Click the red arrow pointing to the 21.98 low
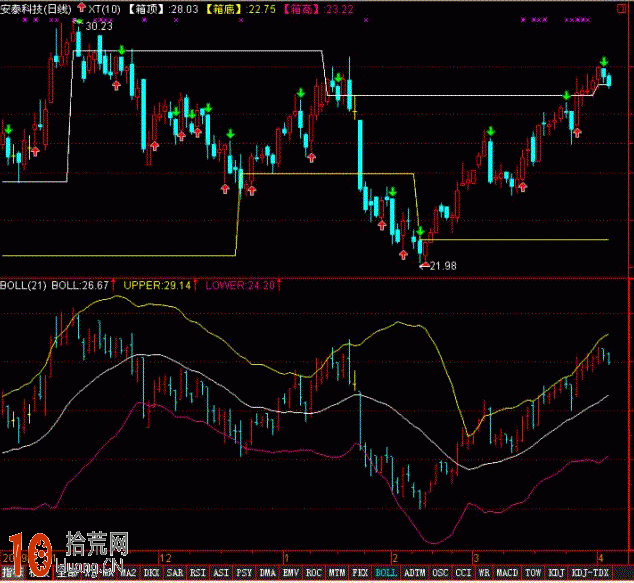 pos(424,265)
